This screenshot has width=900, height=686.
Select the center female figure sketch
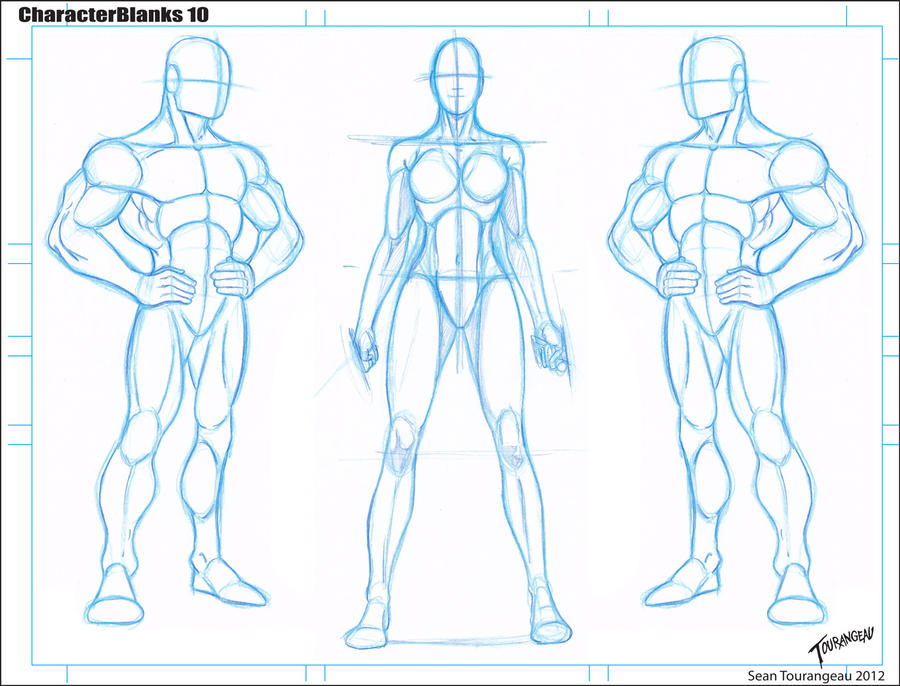(457, 343)
